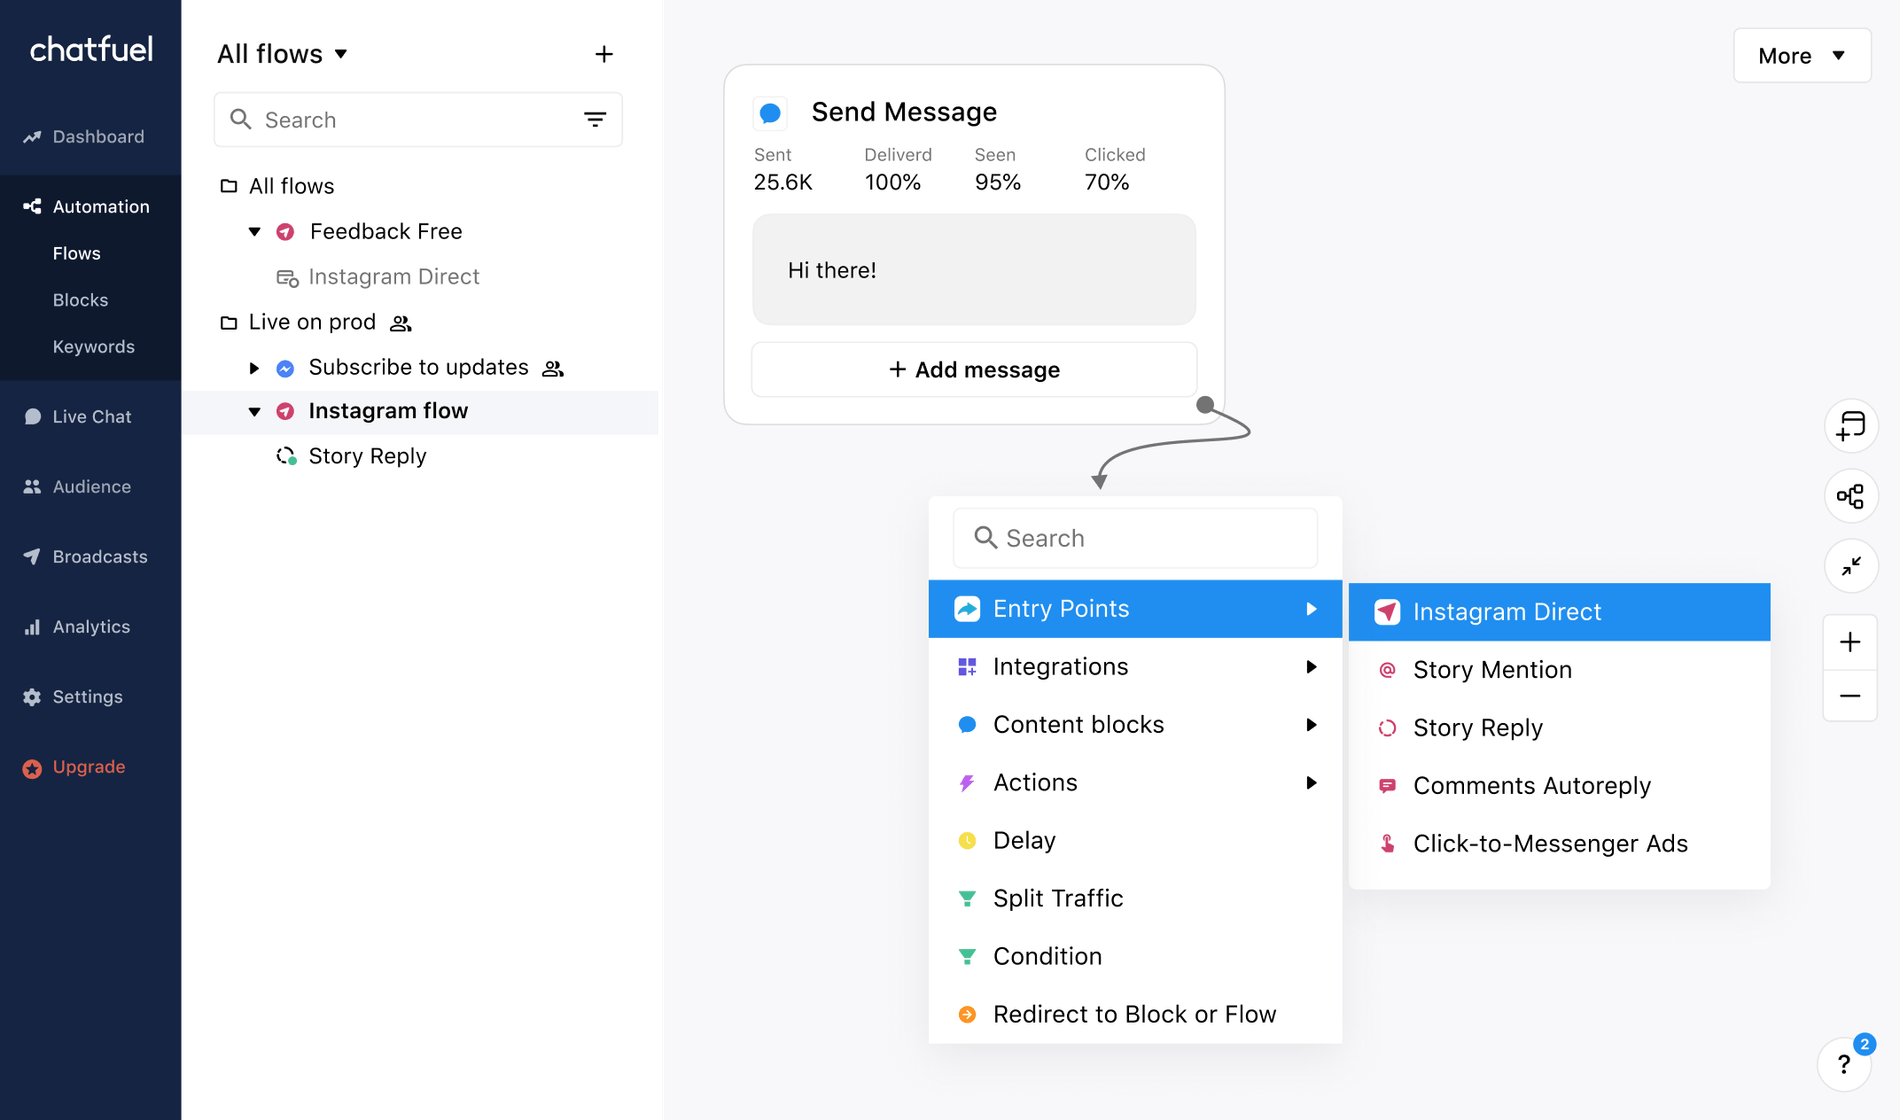
Task: Click the Add message button
Action: click(974, 370)
